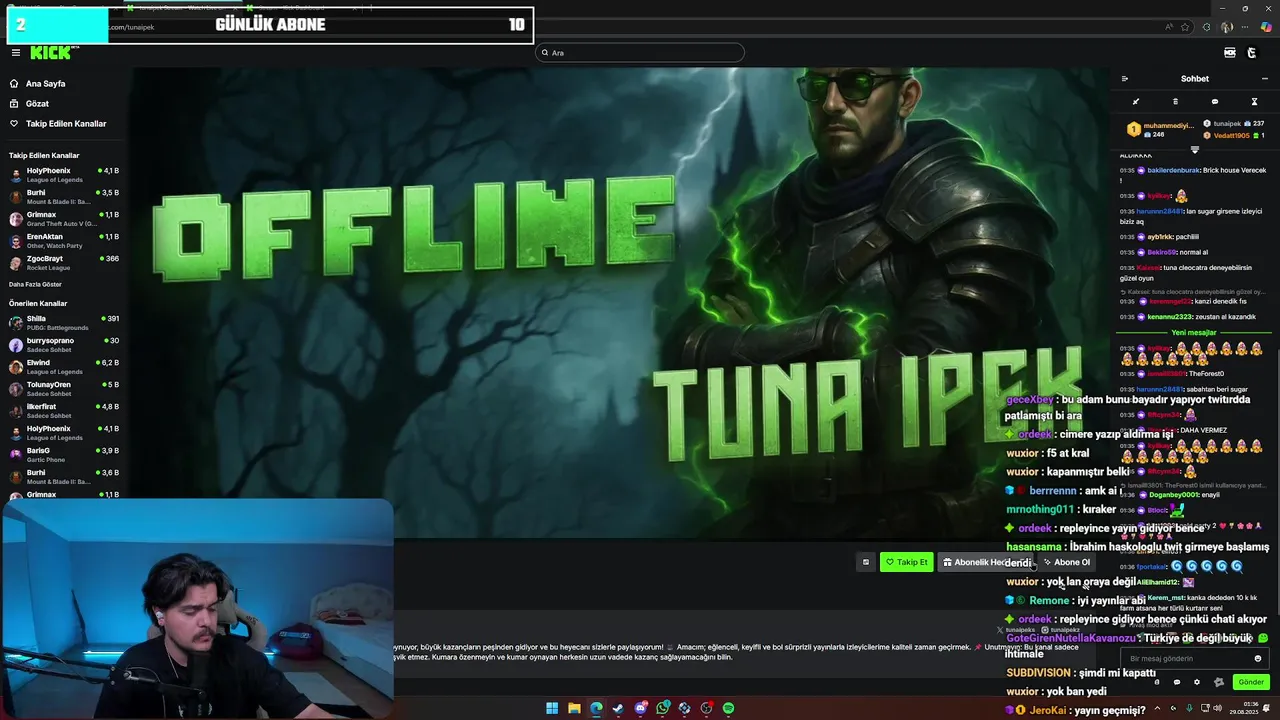The width and height of the screenshot is (1280, 720).
Task: Click the sword icon in the chat toolbar
Action: coord(1135,102)
